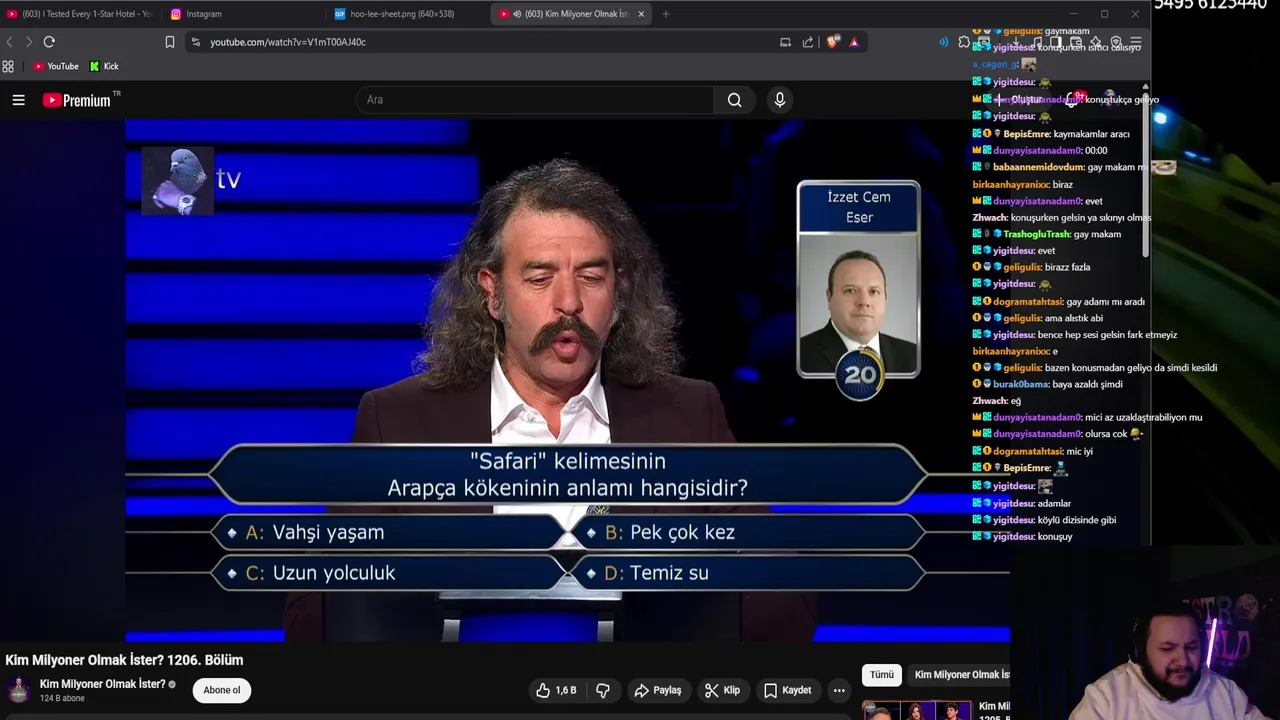Subscribe using the 'Abone ol' button
The image size is (1280, 720).
coord(222,690)
